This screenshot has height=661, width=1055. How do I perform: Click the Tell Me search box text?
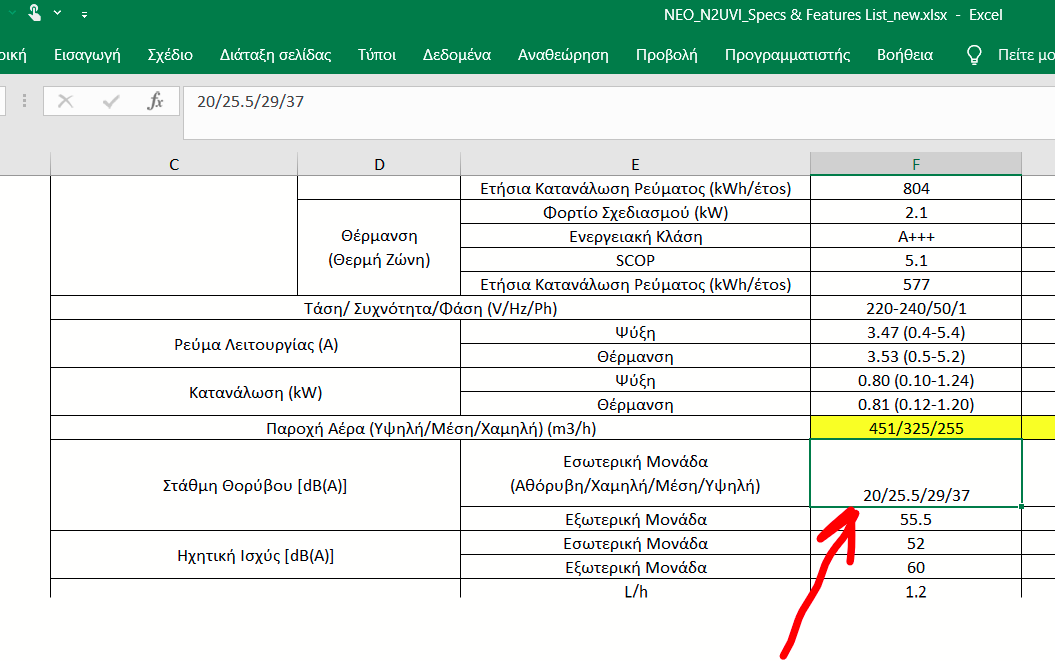1025,55
